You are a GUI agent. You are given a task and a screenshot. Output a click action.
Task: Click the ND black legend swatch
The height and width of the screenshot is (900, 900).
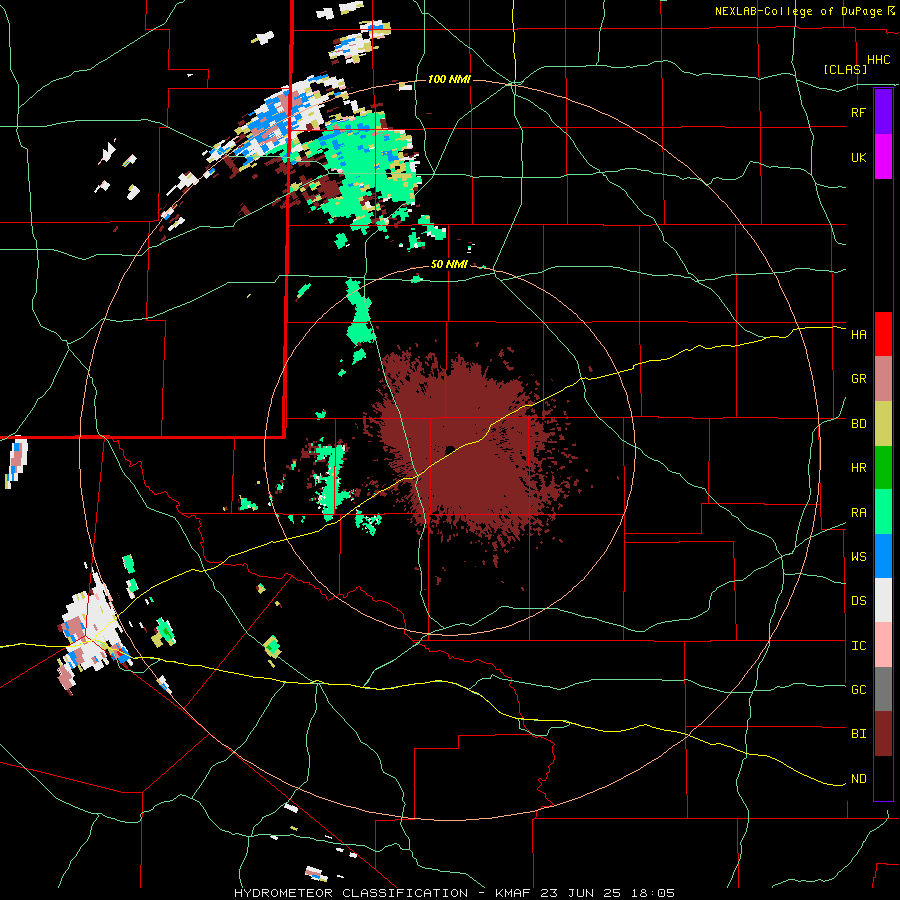(x=883, y=778)
